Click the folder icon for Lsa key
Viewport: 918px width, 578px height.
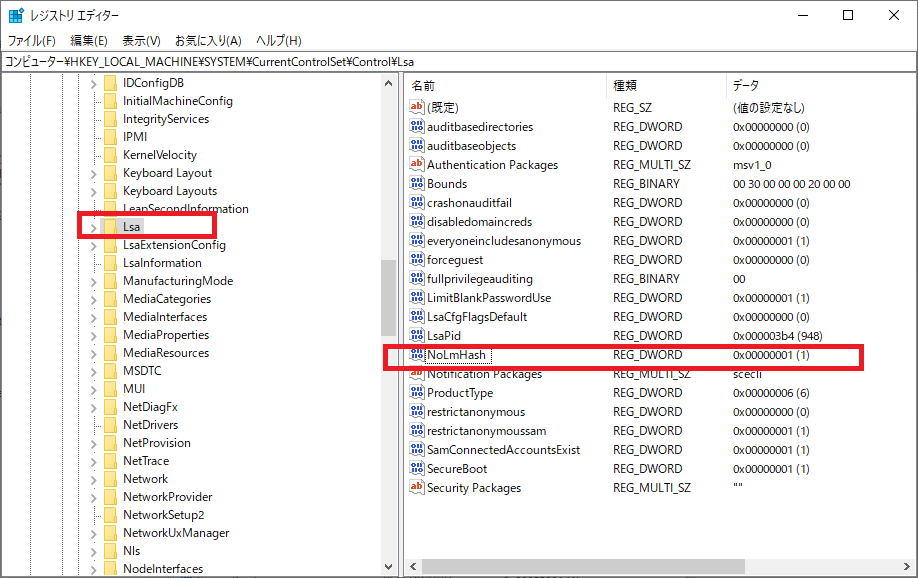click(x=110, y=227)
